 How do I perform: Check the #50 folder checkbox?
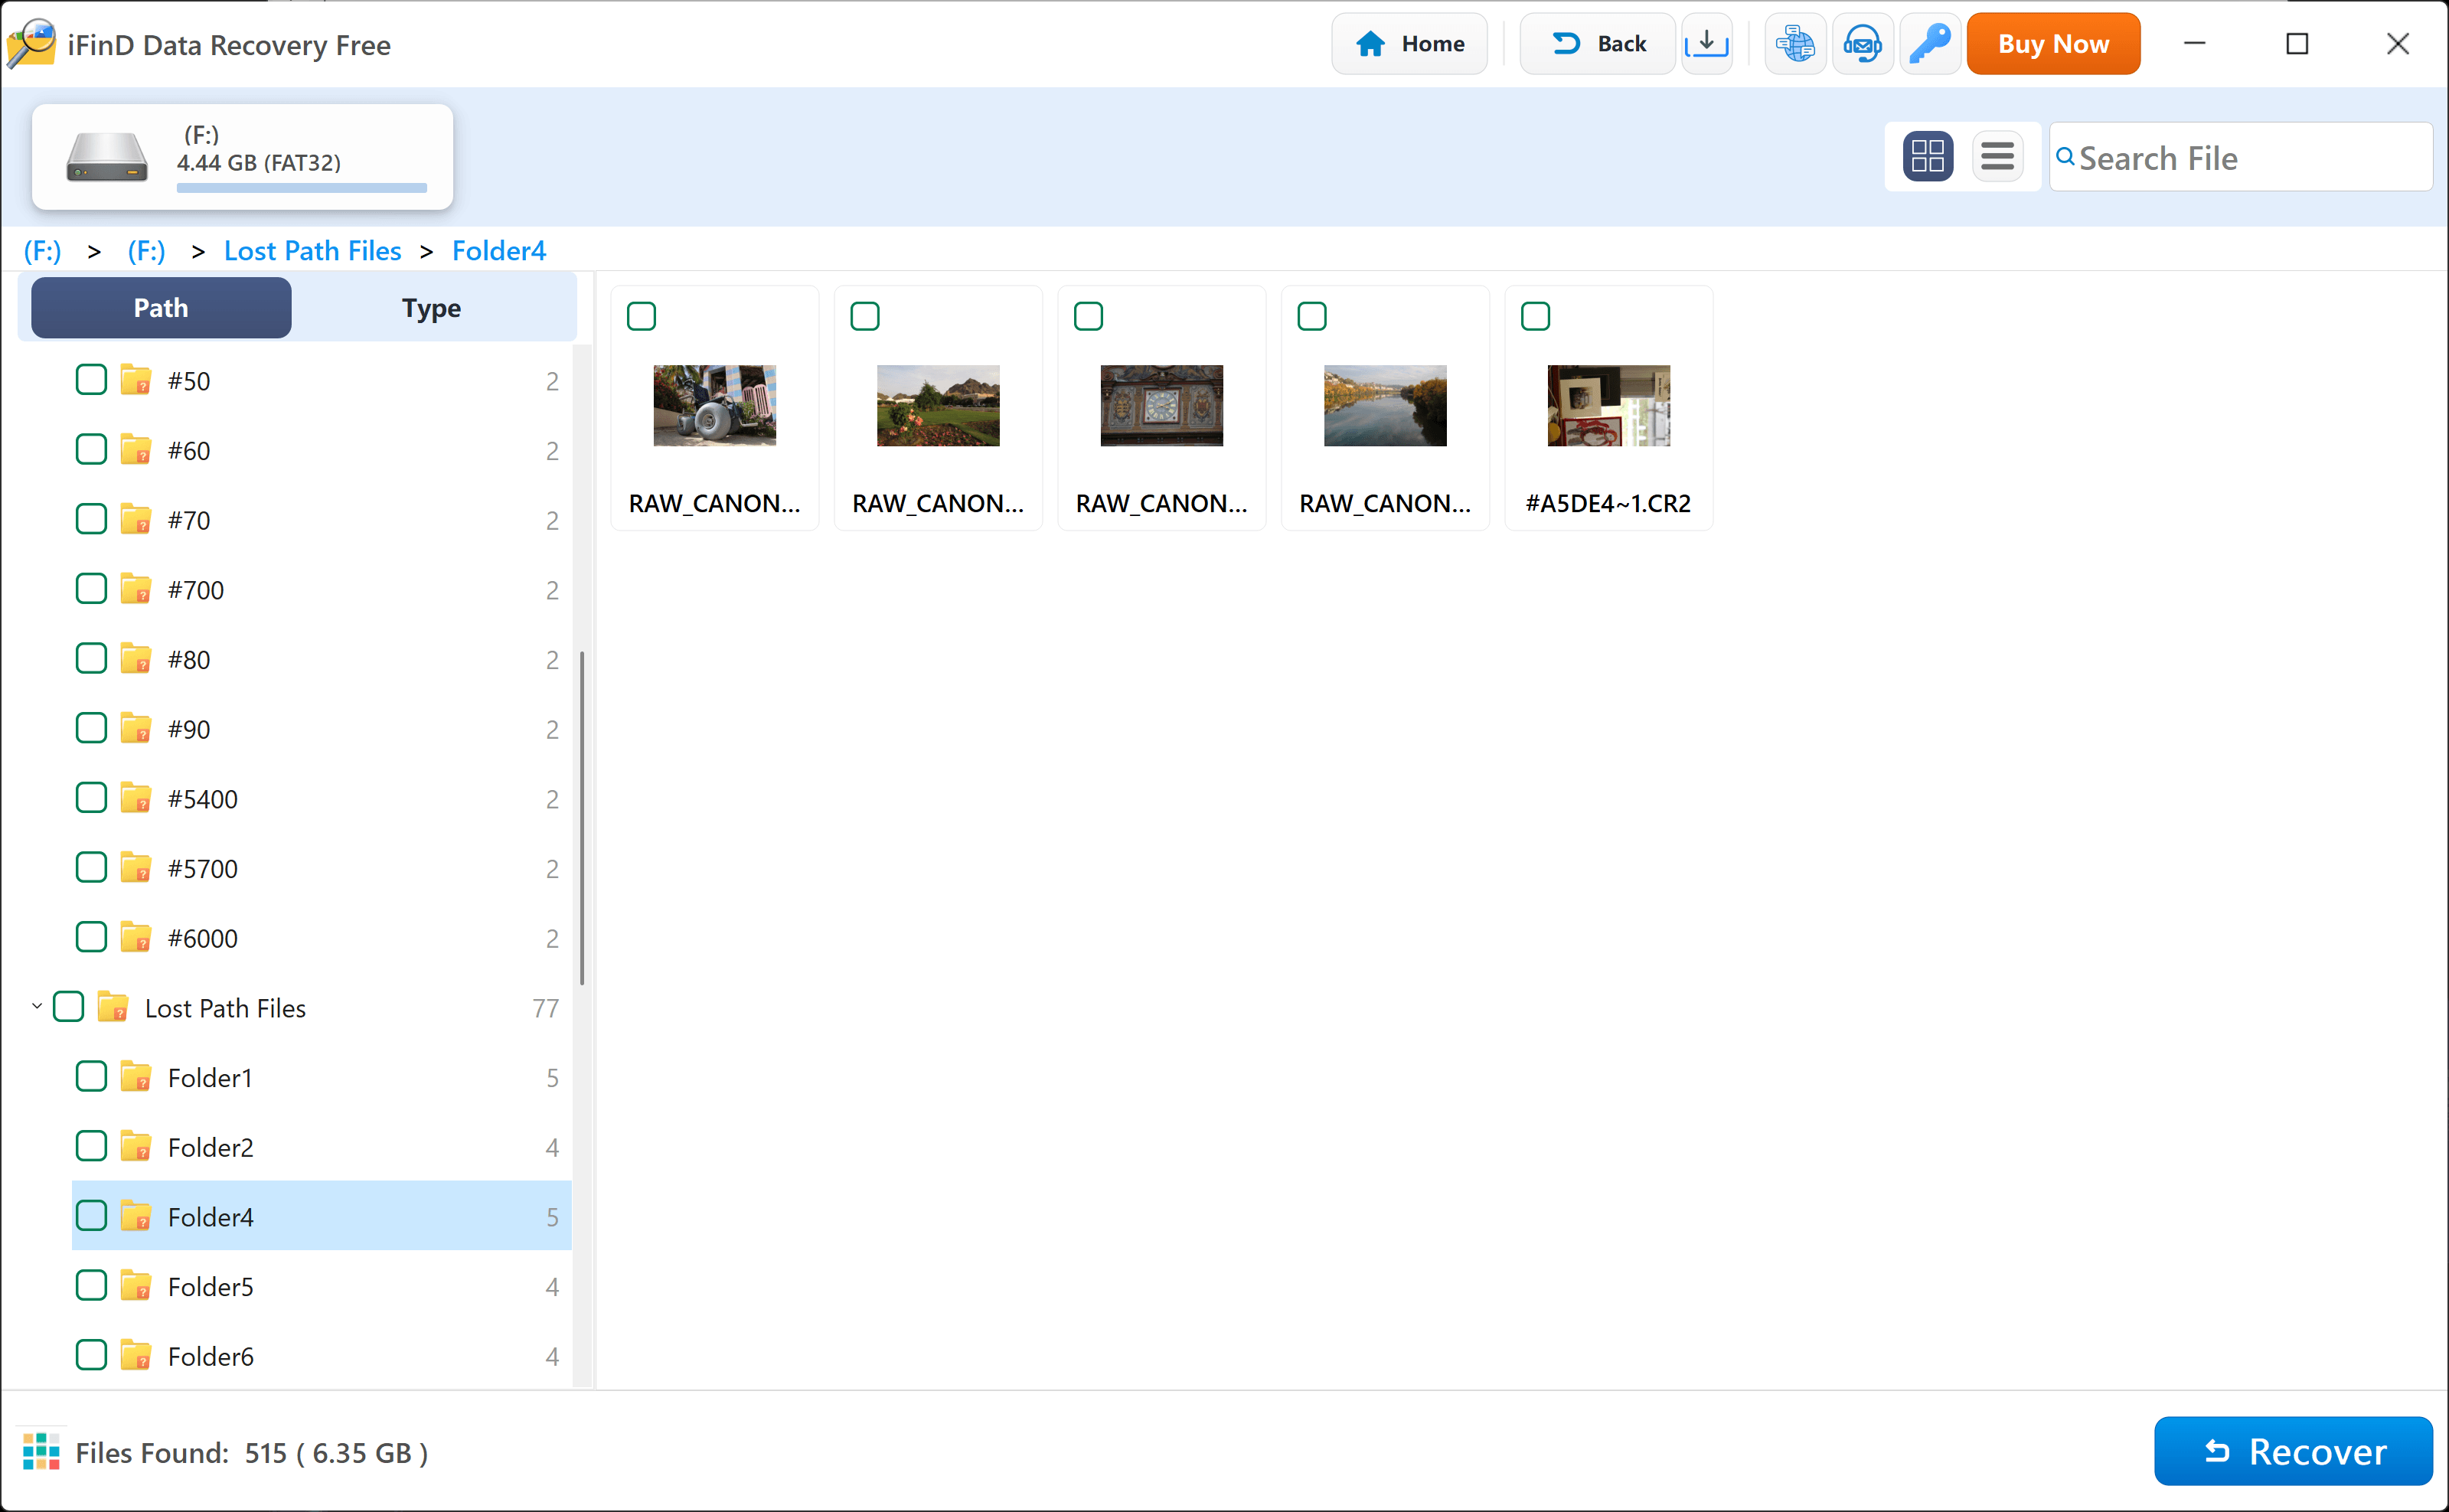click(91, 380)
